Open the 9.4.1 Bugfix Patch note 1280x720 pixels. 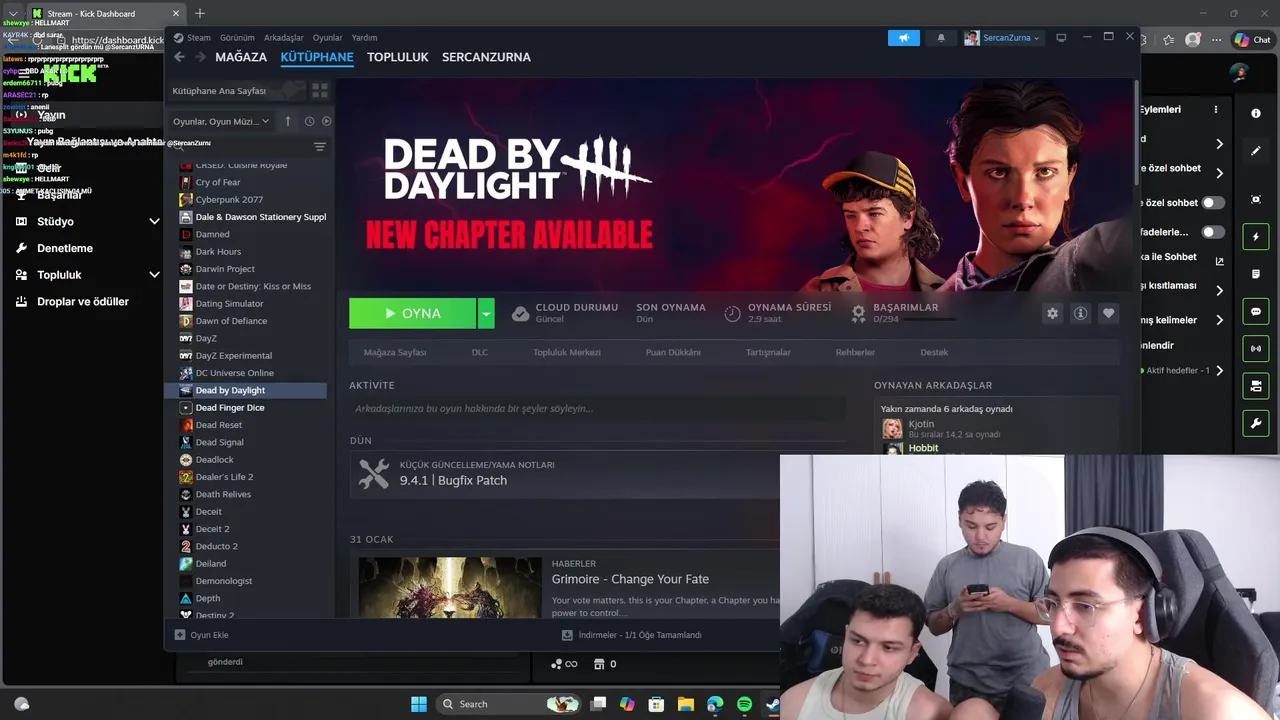pos(453,481)
